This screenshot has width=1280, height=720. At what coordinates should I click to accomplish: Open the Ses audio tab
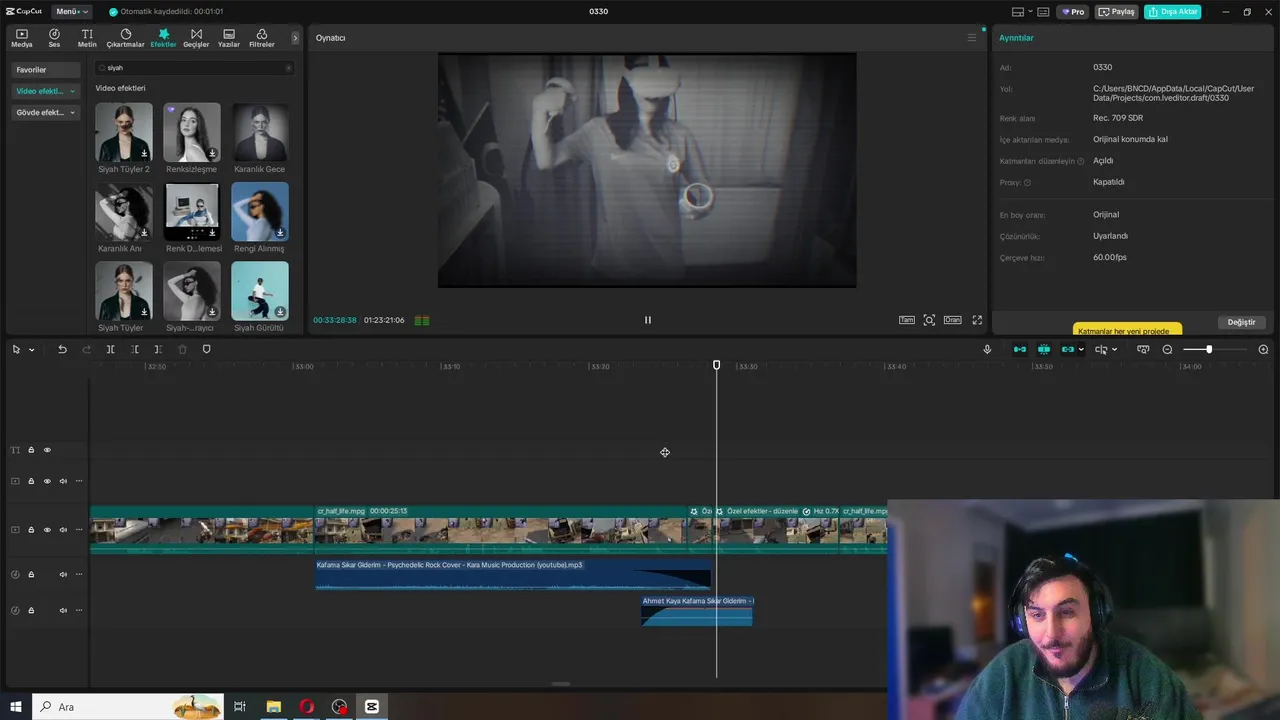[x=54, y=38]
